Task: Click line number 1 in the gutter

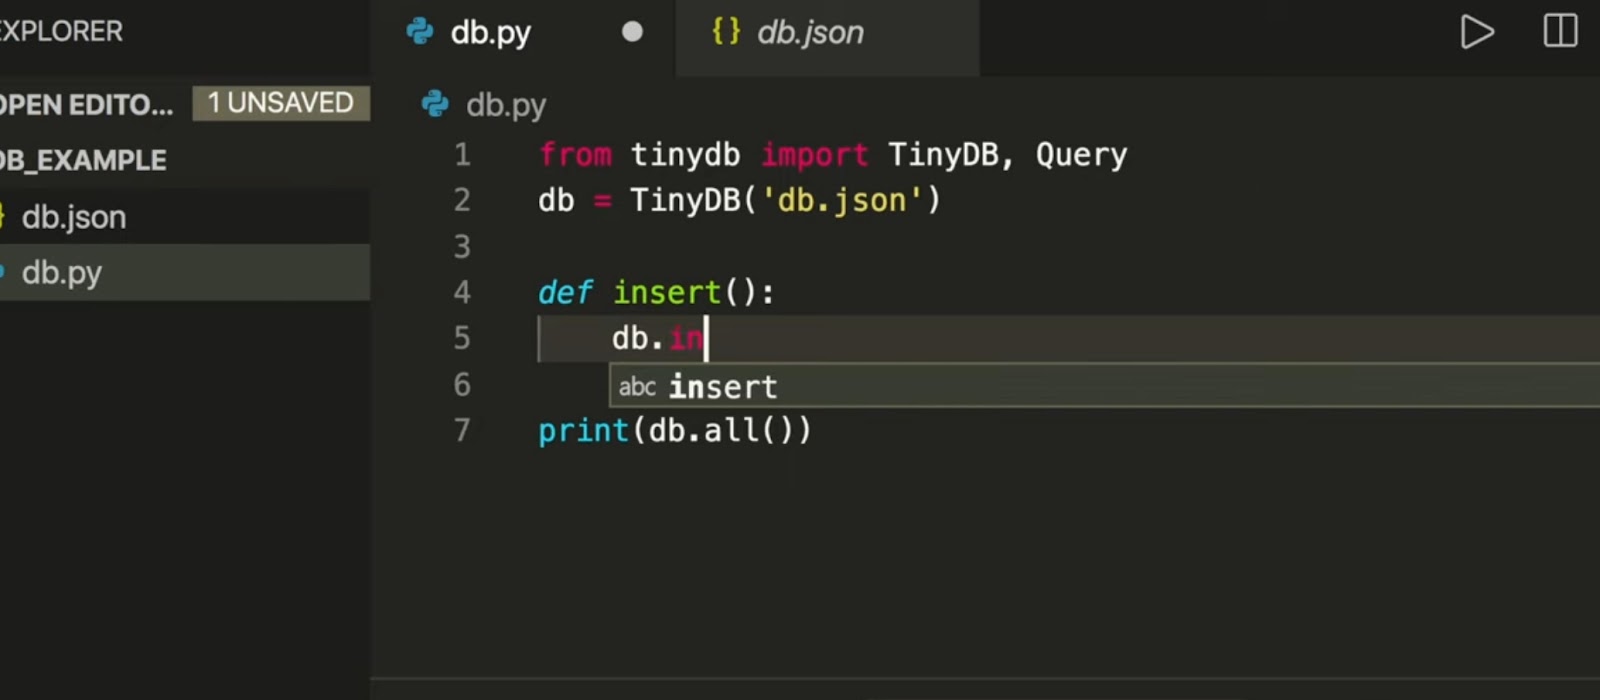Action: coord(461,155)
